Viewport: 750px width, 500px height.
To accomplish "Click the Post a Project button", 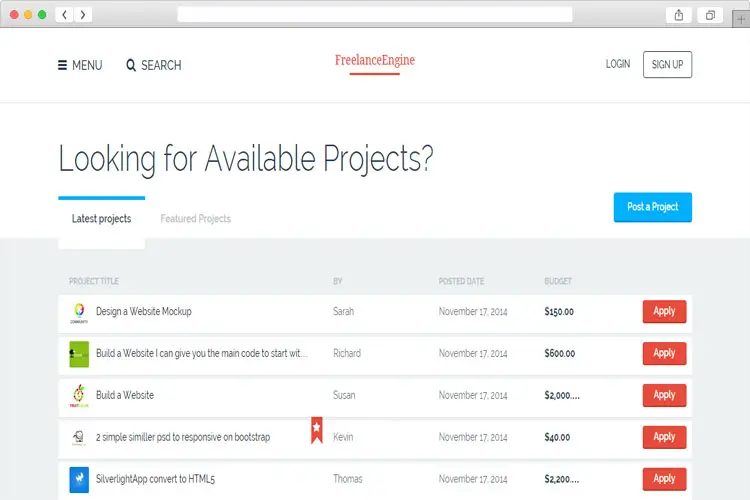I will click(652, 207).
